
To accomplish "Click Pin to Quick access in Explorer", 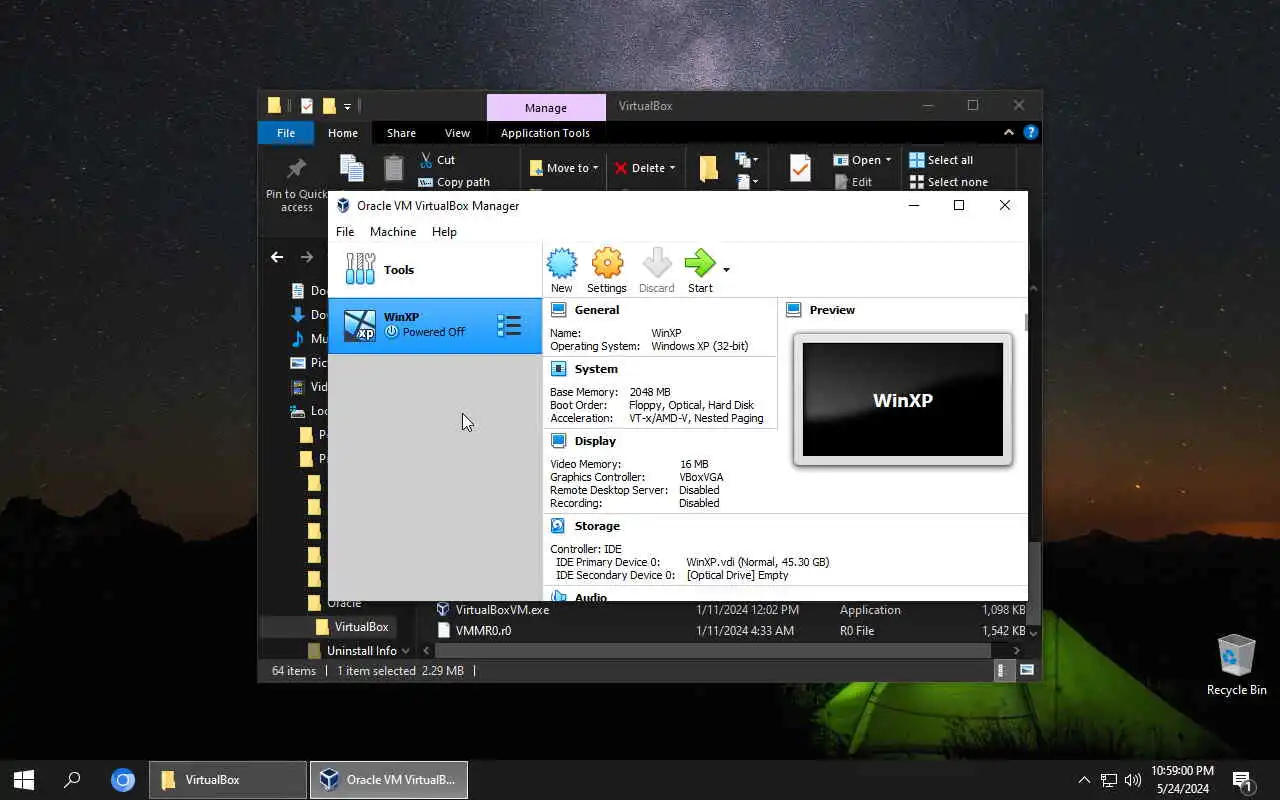I will pyautogui.click(x=296, y=186).
